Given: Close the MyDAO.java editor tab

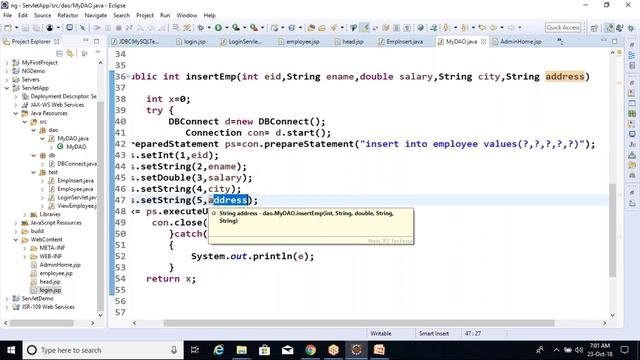Looking at the screenshot, I should [x=483, y=42].
